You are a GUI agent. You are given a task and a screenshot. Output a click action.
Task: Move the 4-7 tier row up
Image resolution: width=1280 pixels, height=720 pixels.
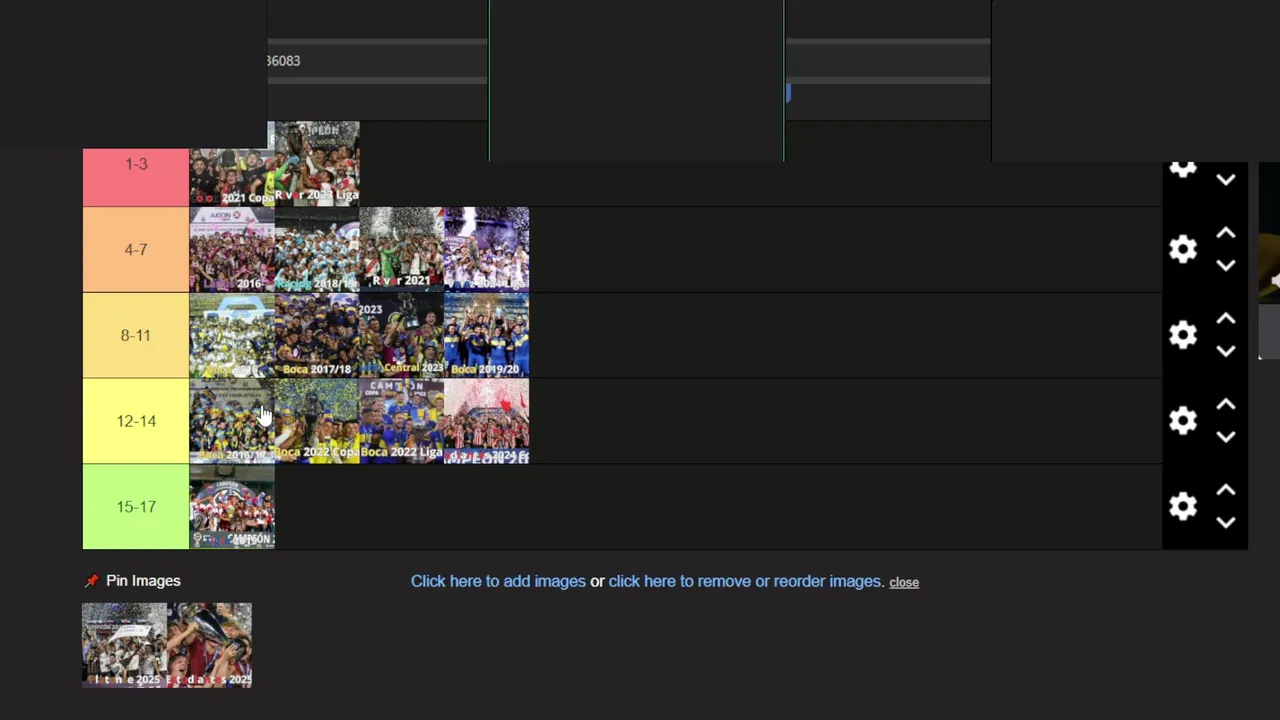[x=1226, y=233]
